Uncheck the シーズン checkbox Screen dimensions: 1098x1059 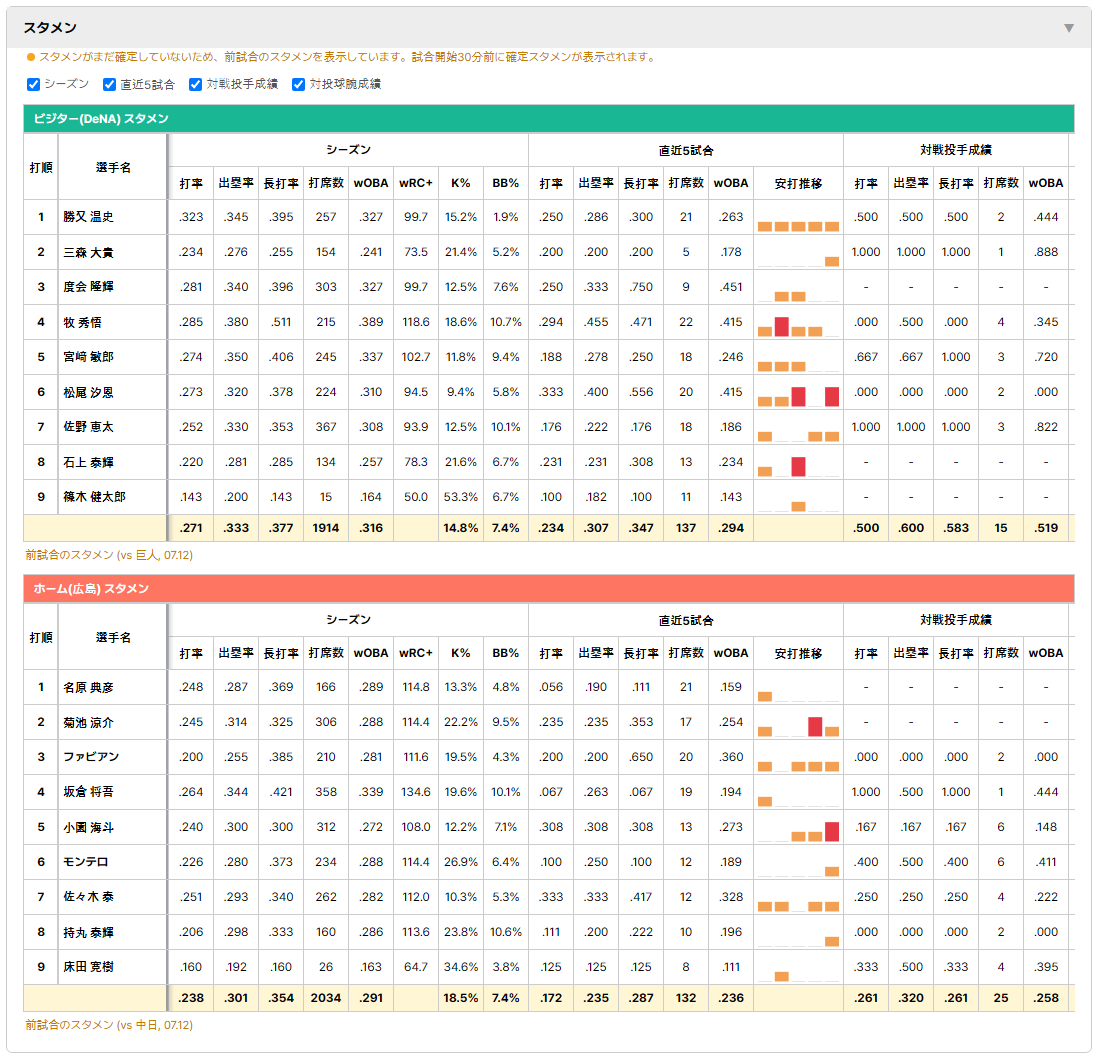pyautogui.click(x=33, y=84)
